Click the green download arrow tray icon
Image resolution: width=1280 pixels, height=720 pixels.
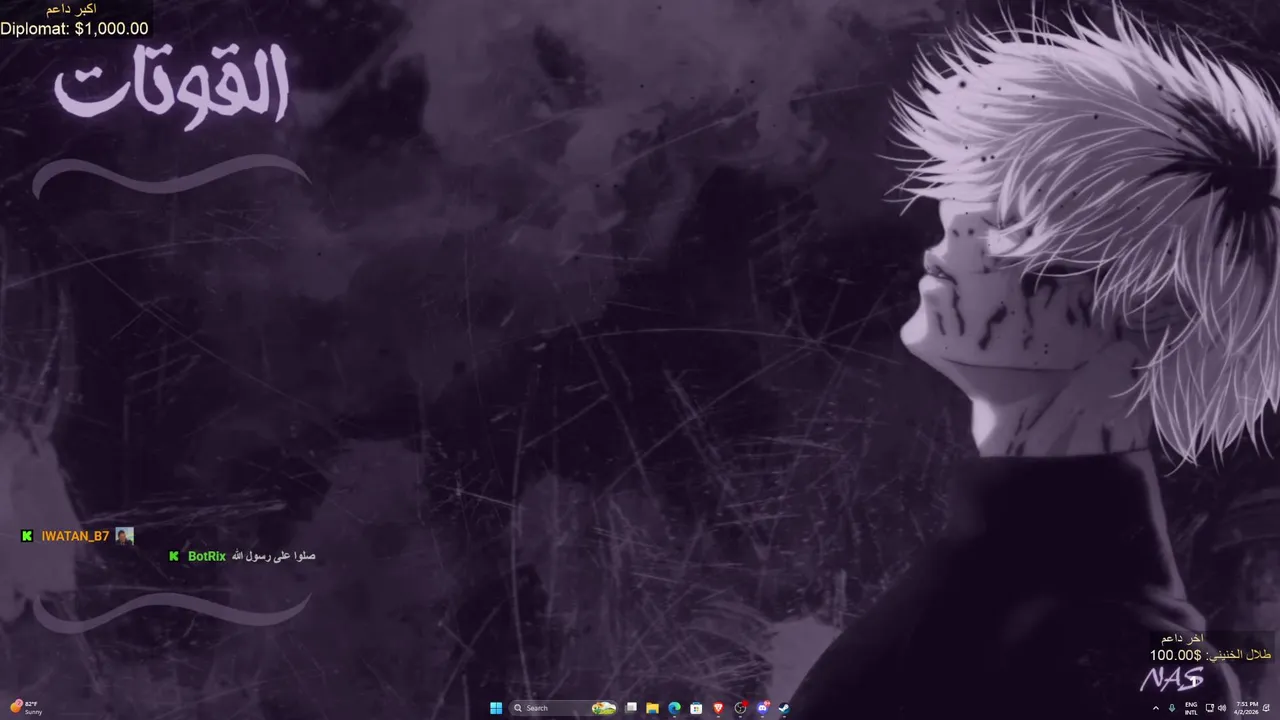click(x=1172, y=708)
